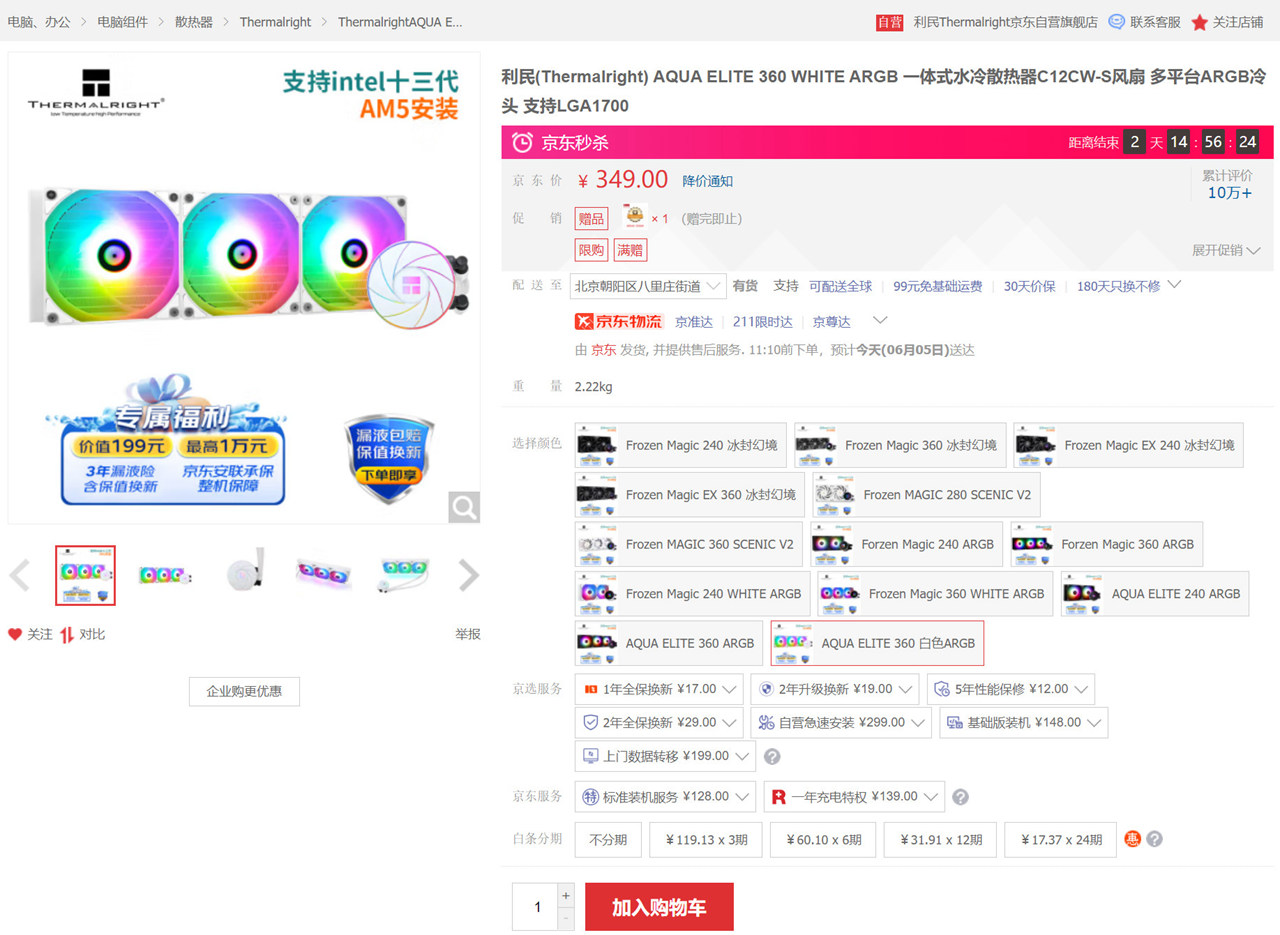Expand the 基础版装机 ¥148.00 dropdown
The height and width of the screenshot is (935, 1280).
point(1023,722)
